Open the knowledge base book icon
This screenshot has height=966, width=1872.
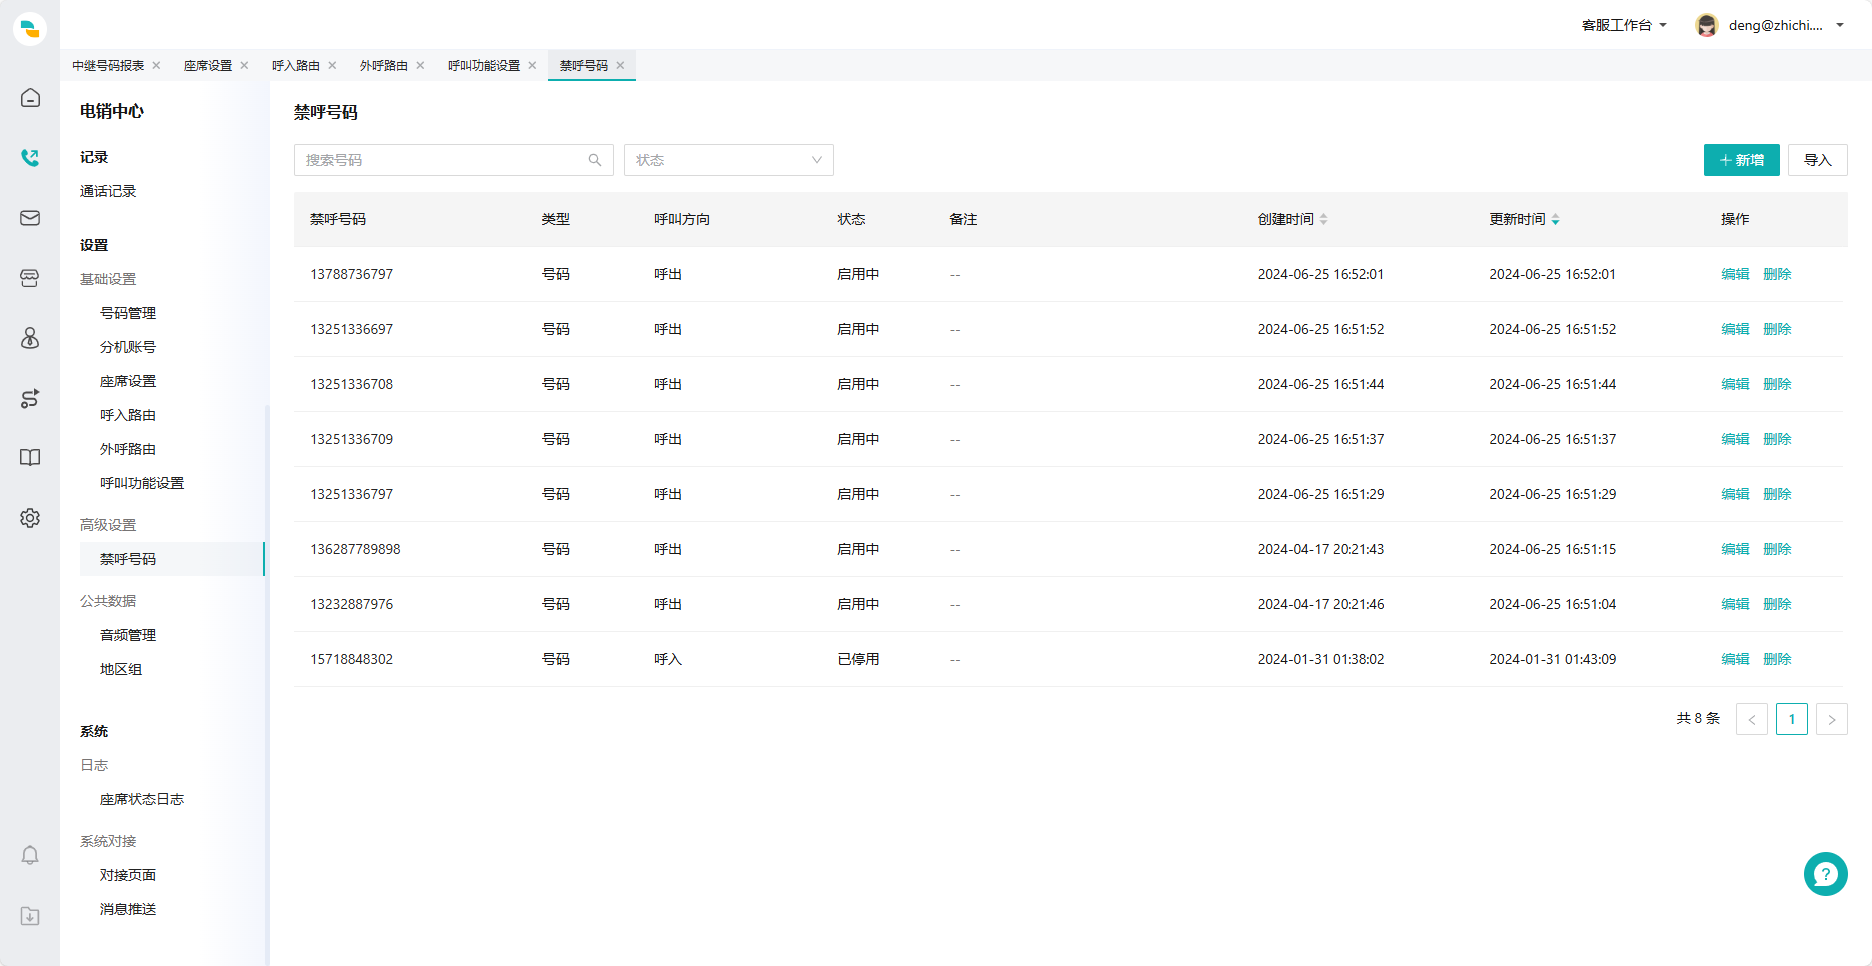tap(30, 458)
